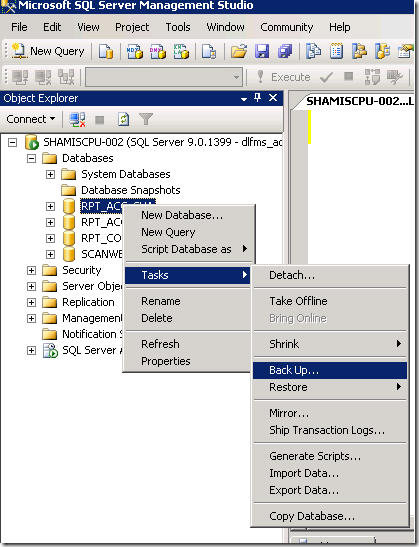Expand the SCANWE database node
This screenshot has width=419, height=547.
tap(51, 254)
